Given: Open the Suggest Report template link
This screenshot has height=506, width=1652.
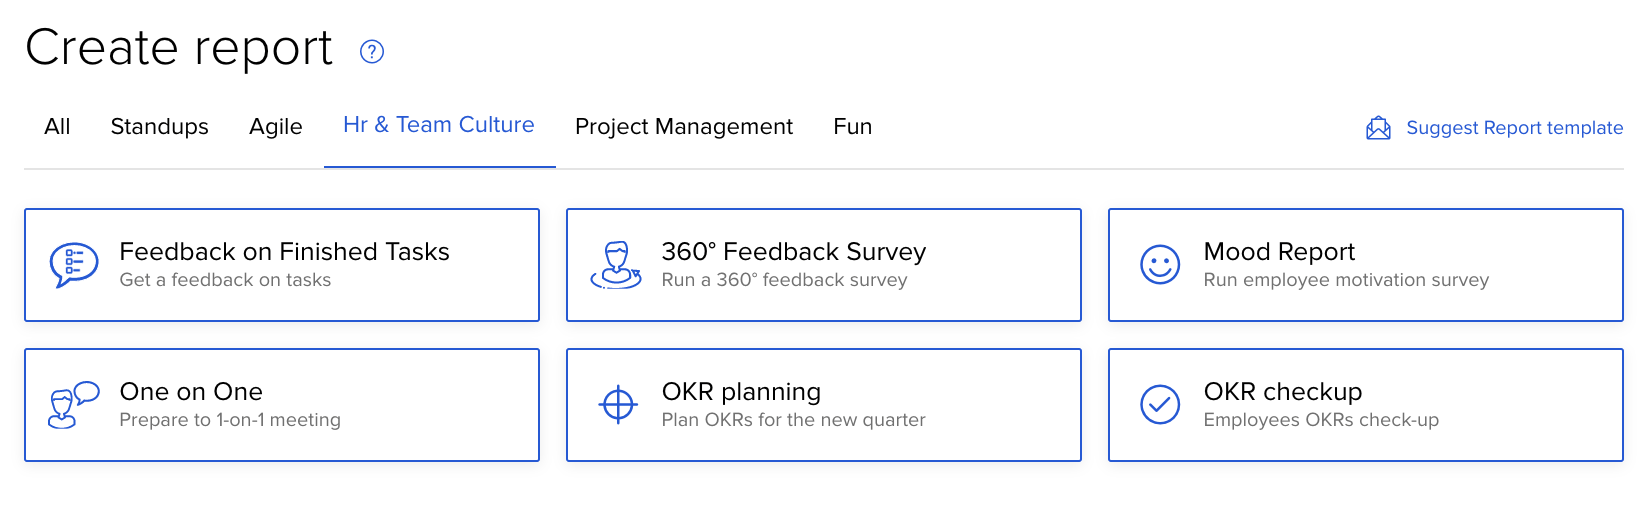Looking at the screenshot, I should pyautogui.click(x=1514, y=128).
